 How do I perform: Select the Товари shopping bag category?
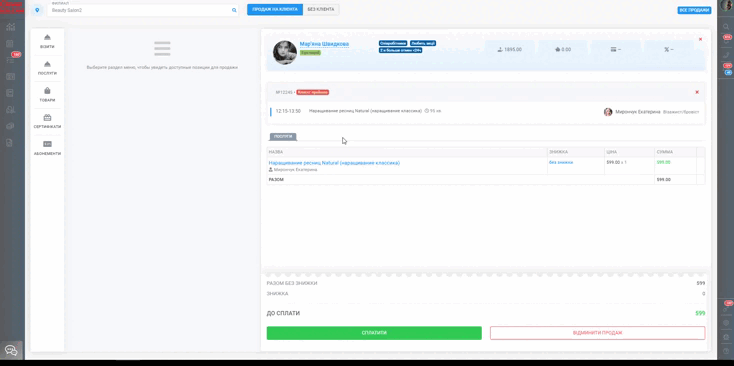click(x=47, y=95)
